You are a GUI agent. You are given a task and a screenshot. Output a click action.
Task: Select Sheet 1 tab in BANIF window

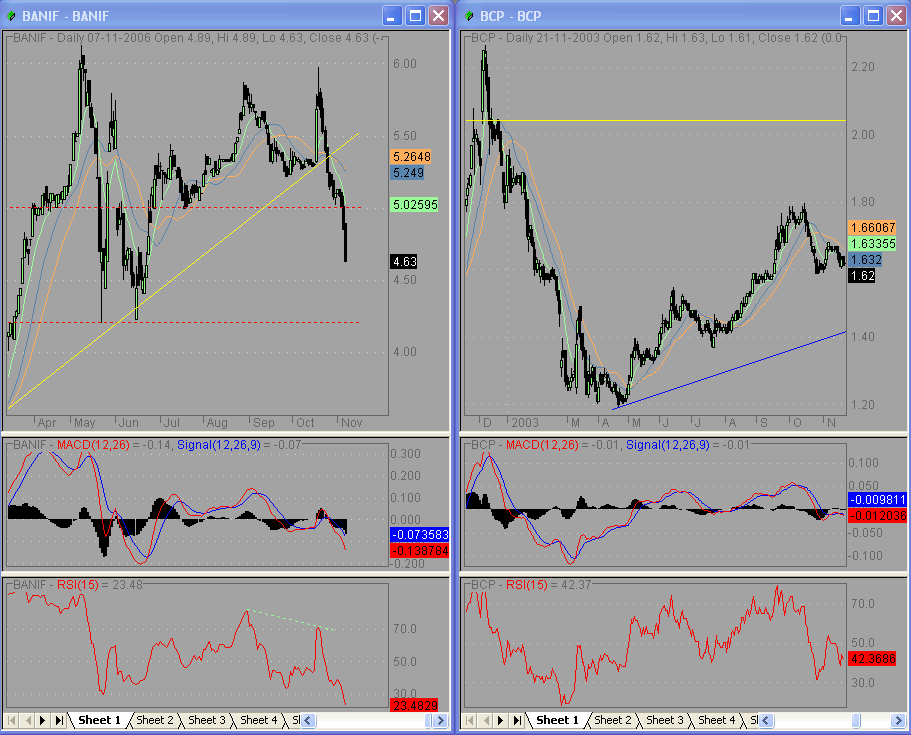[x=99, y=720]
